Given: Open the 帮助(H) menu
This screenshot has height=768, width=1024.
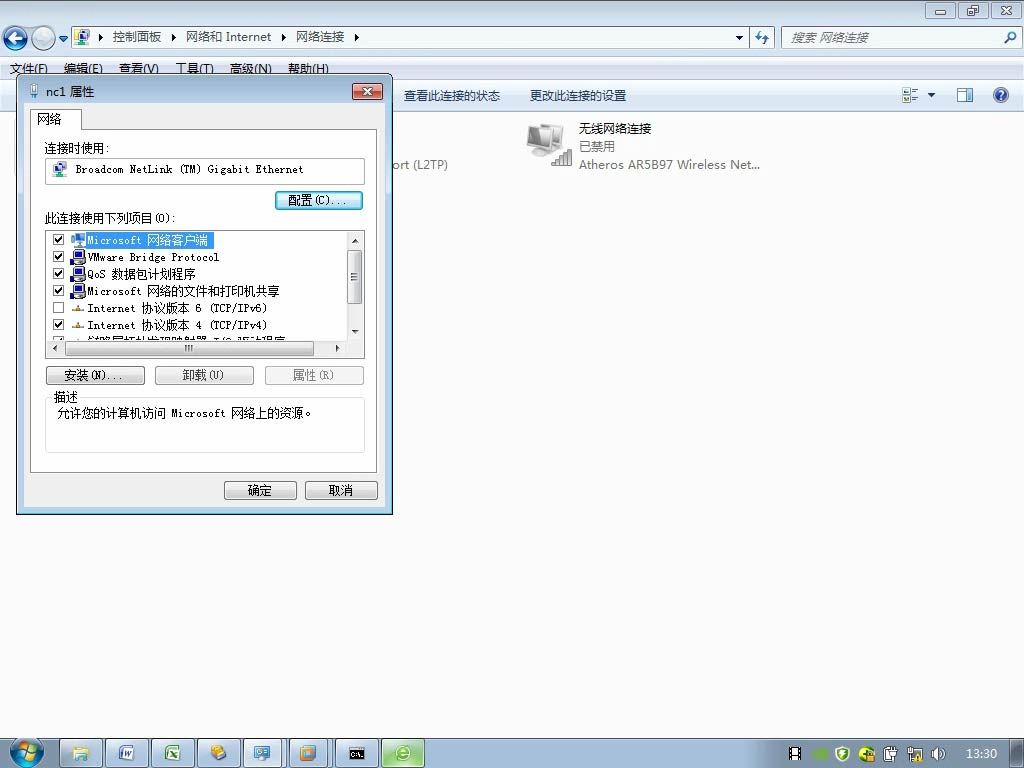Looking at the screenshot, I should 308,68.
